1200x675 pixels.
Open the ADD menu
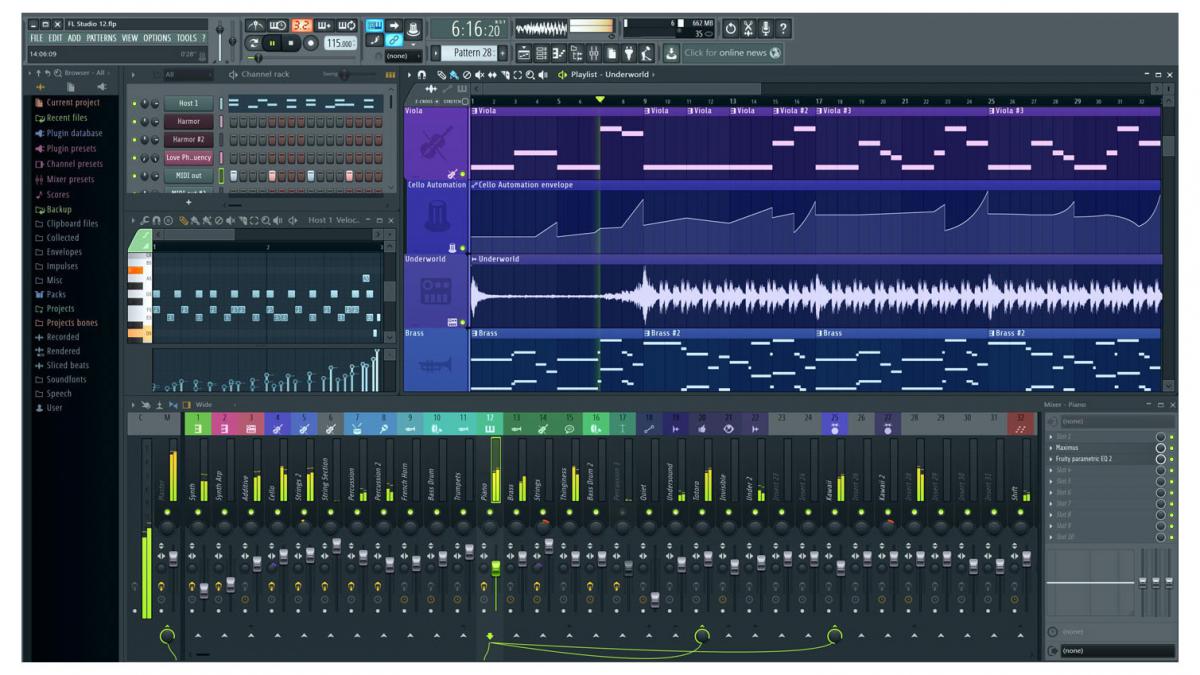75,38
